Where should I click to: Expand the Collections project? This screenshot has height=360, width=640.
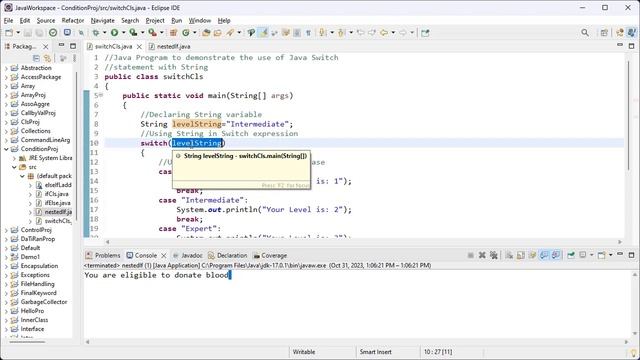tap(6, 131)
